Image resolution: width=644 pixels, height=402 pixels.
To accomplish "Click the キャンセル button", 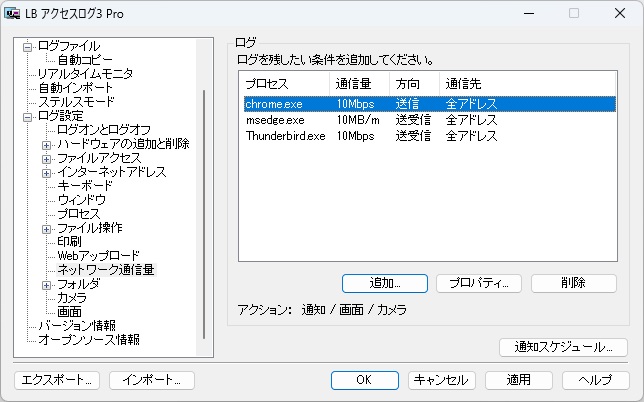I will point(442,380).
